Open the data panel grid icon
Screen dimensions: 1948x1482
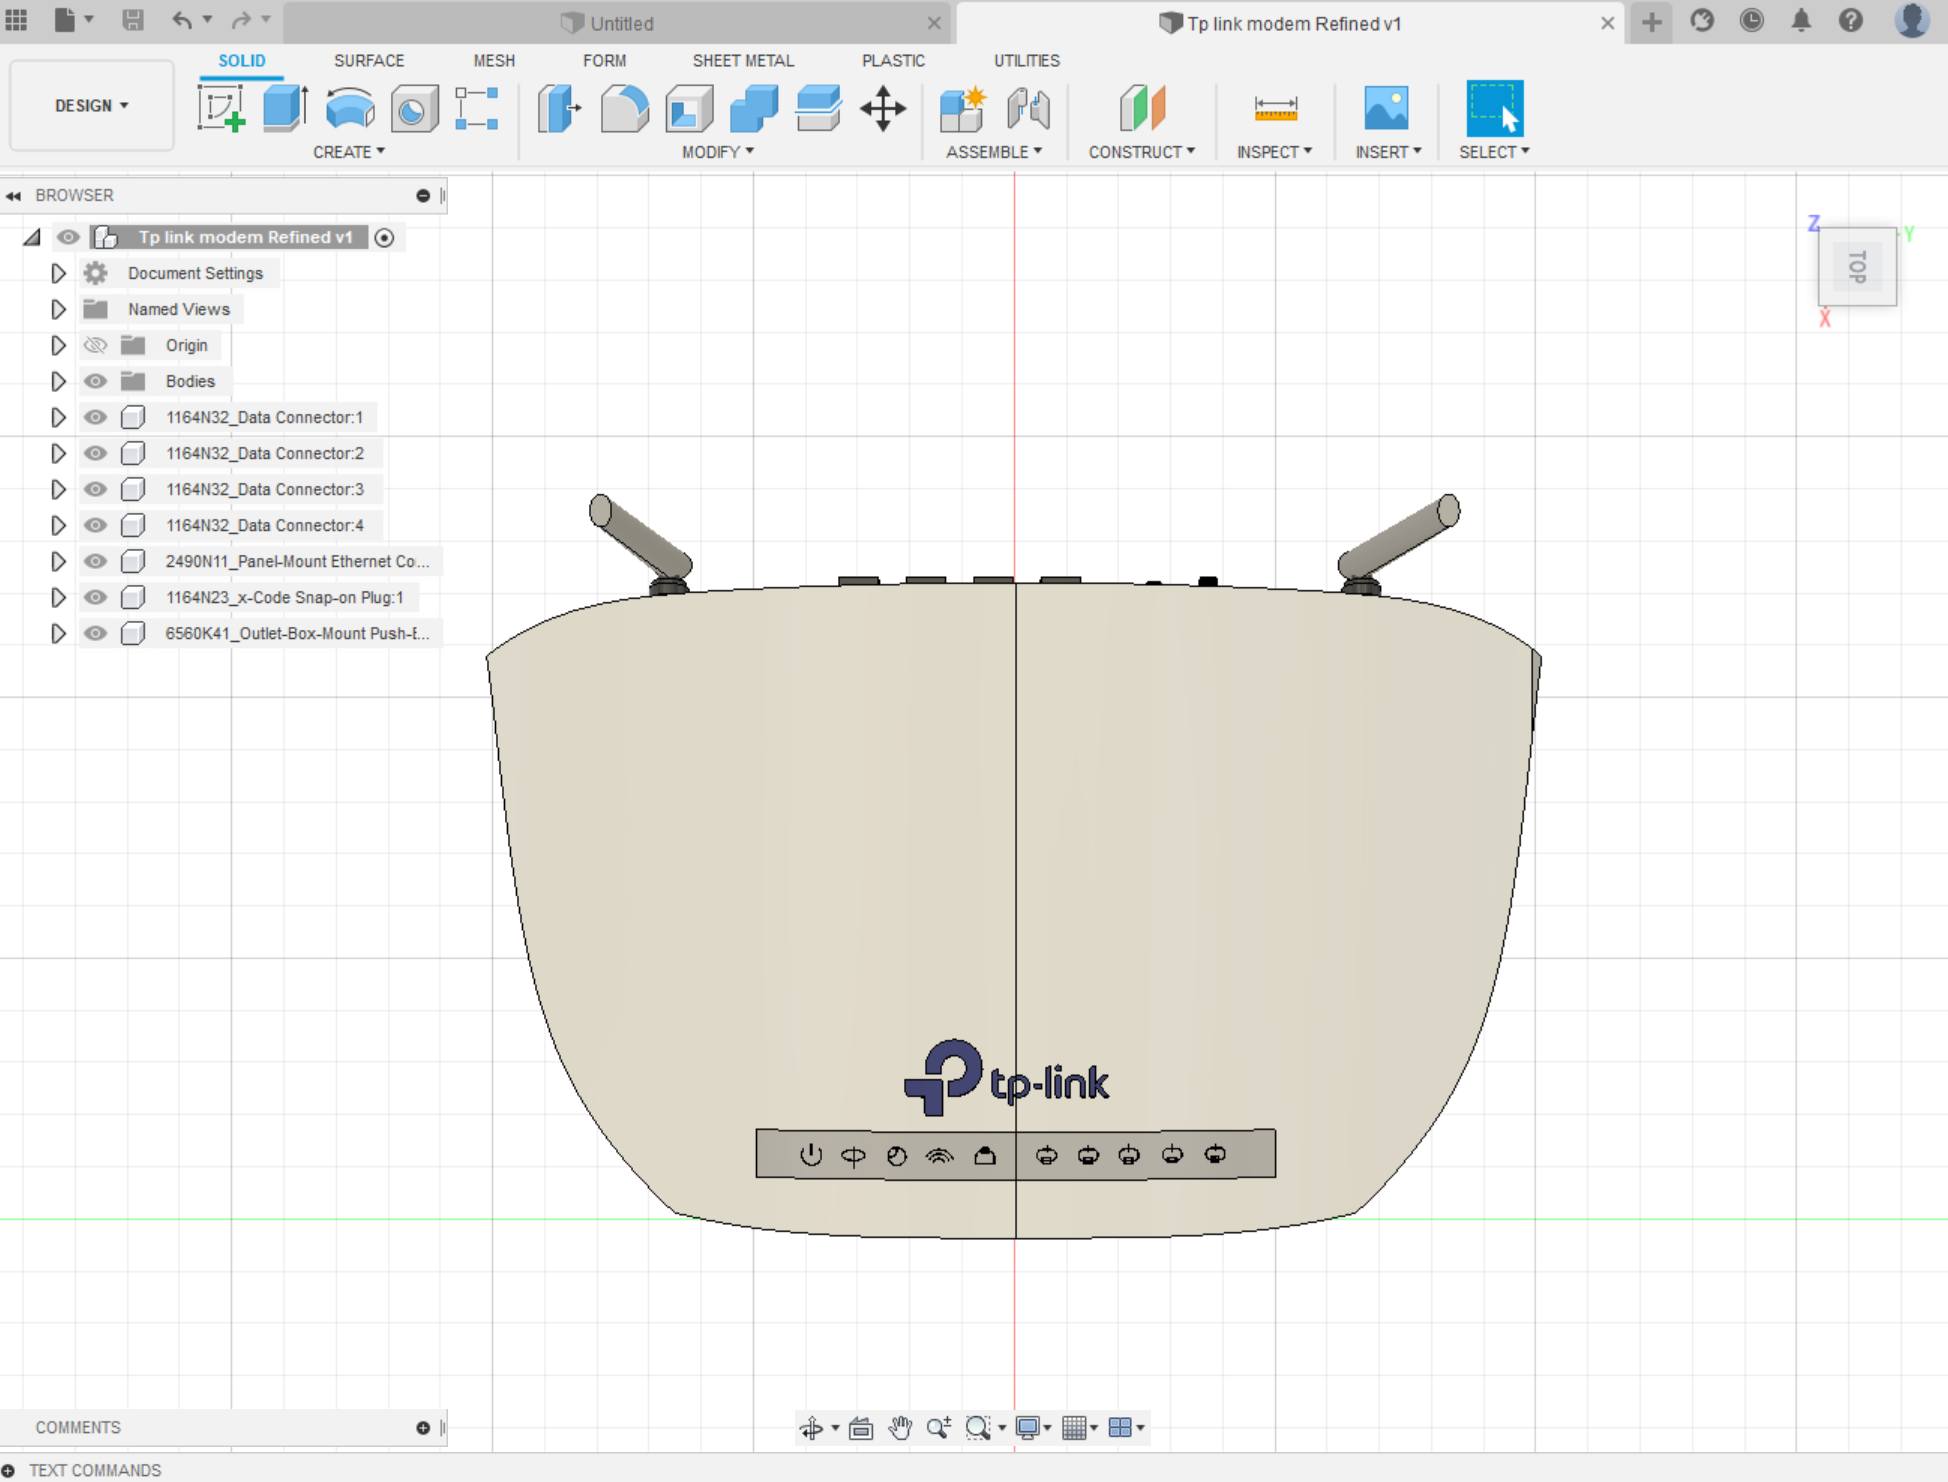click(17, 20)
